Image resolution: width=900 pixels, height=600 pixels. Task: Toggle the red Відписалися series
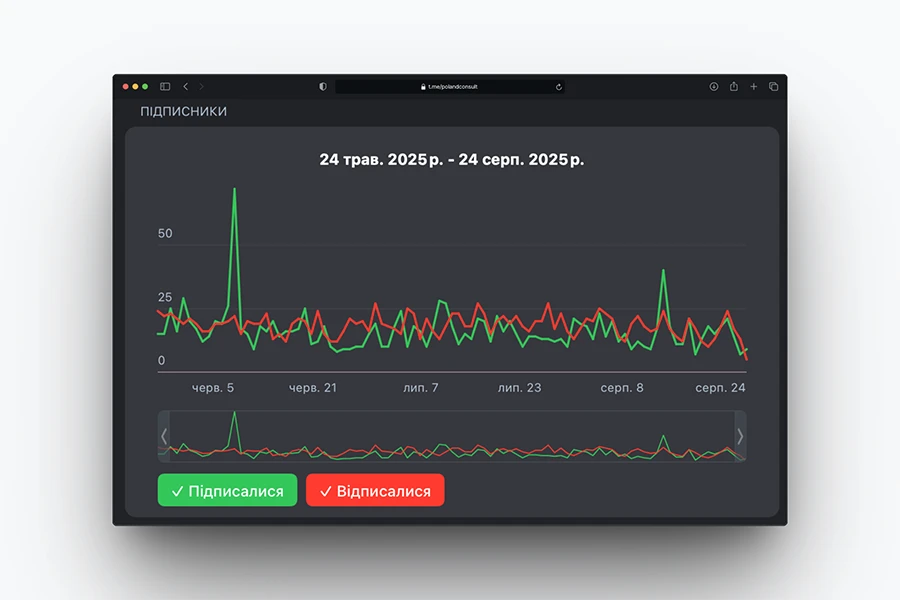click(375, 491)
